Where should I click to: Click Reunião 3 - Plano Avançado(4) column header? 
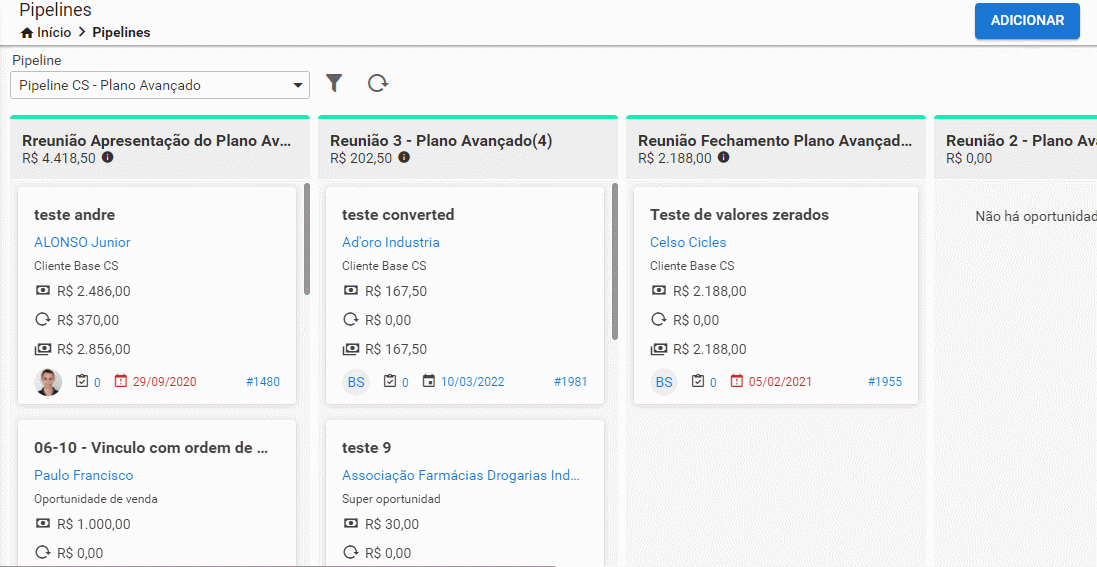click(441, 141)
